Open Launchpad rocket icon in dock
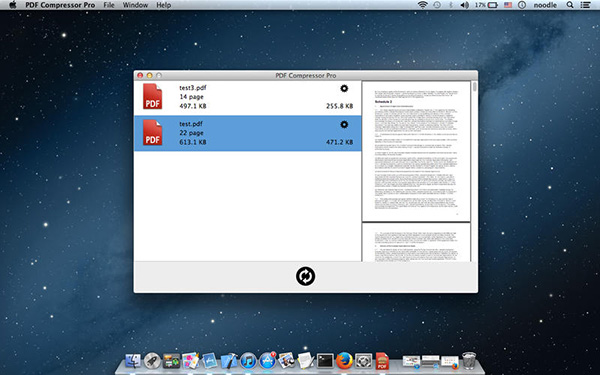The image size is (600, 375). pos(152,360)
